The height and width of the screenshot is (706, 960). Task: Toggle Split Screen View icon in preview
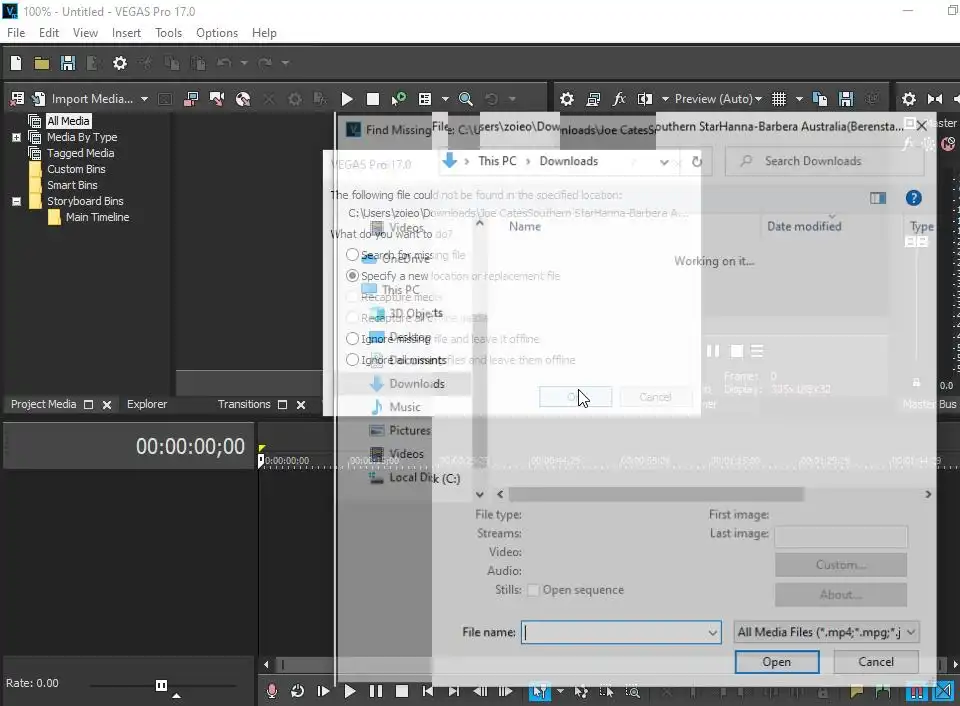click(x=644, y=99)
